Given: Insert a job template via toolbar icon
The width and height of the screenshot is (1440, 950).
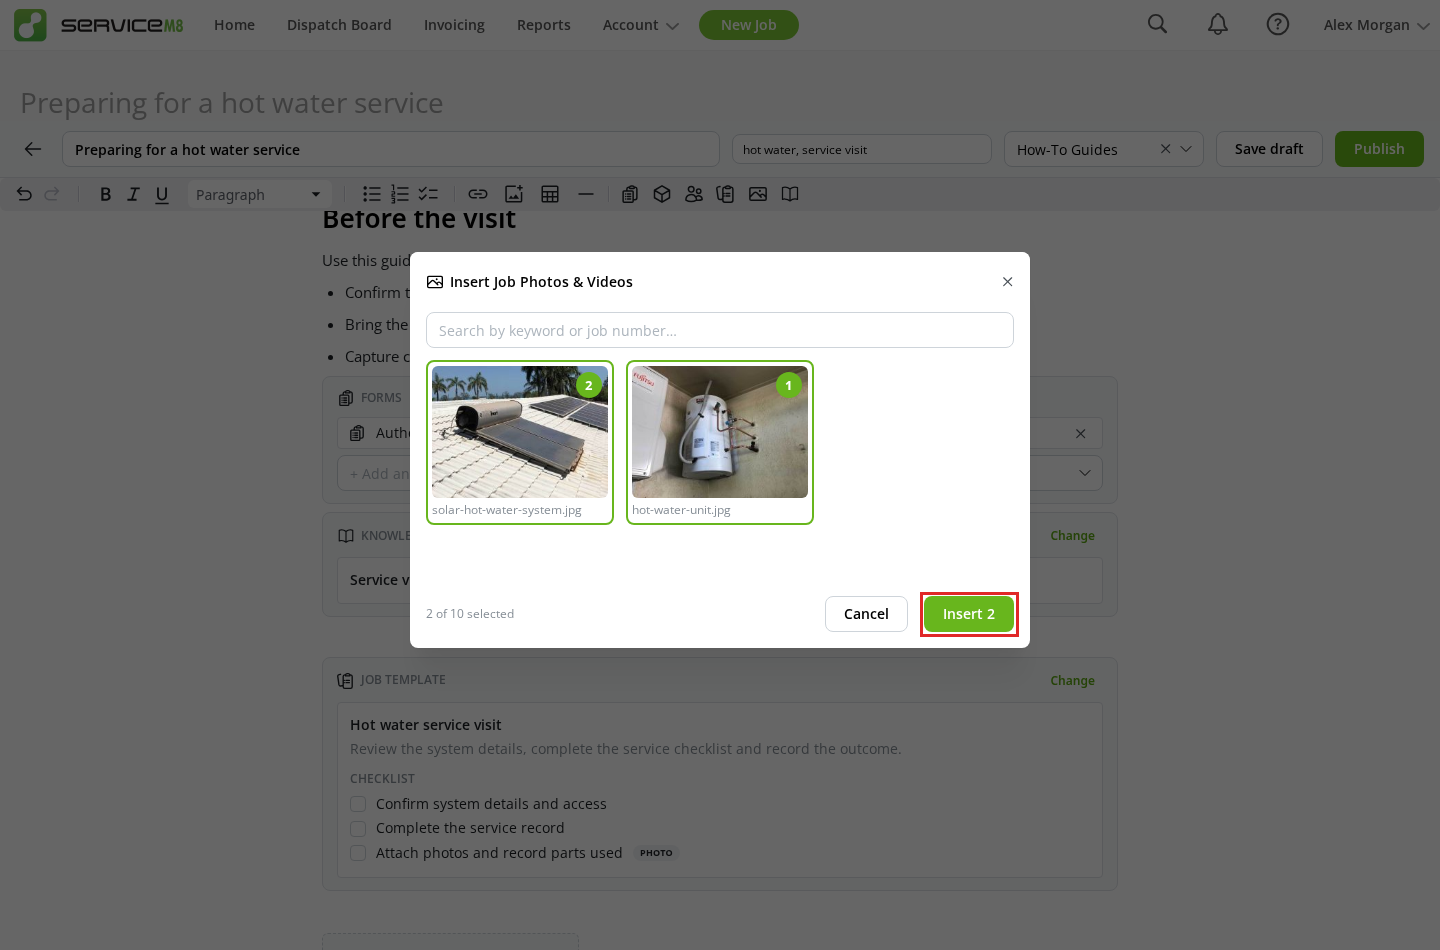Looking at the screenshot, I should (726, 194).
